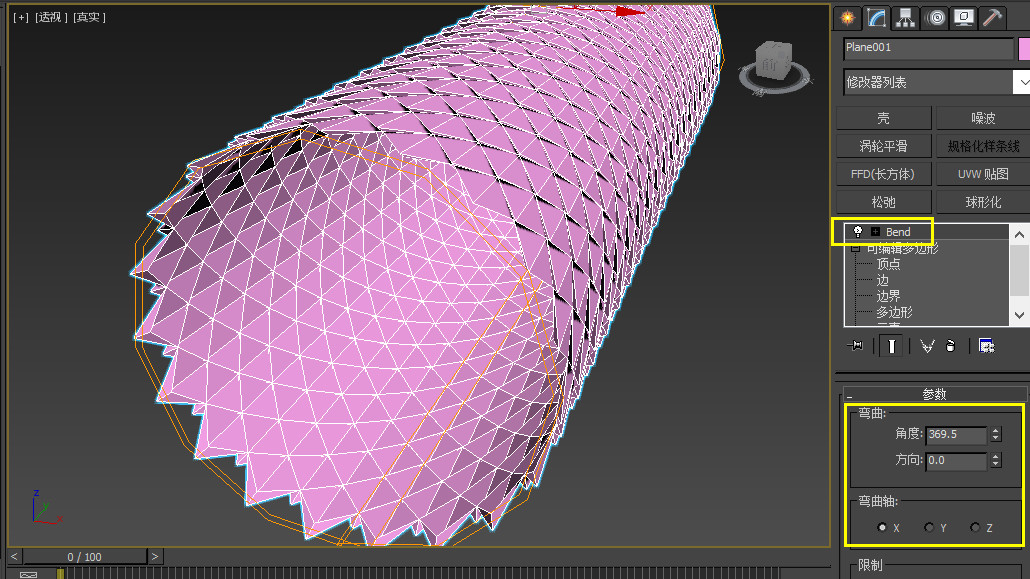
Task: Select the 边界 sub-object level
Action: (x=888, y=296)
